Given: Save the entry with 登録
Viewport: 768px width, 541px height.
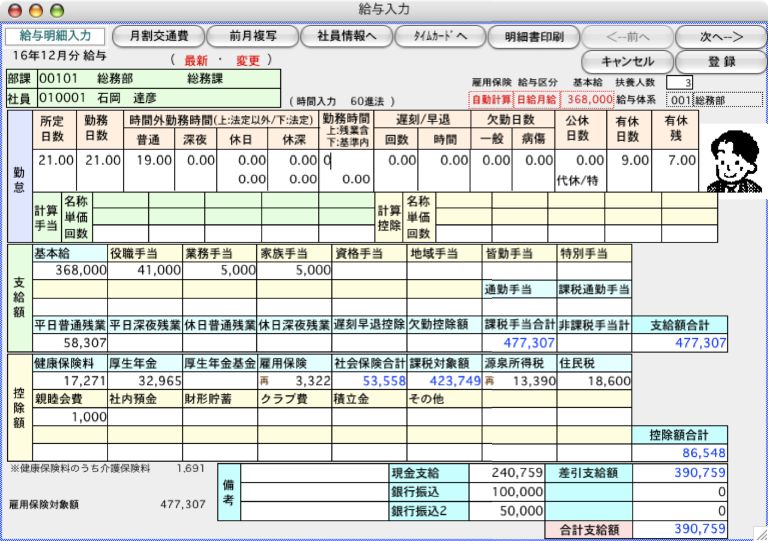Looking at the screenshot, I should (x=720, y=62).
